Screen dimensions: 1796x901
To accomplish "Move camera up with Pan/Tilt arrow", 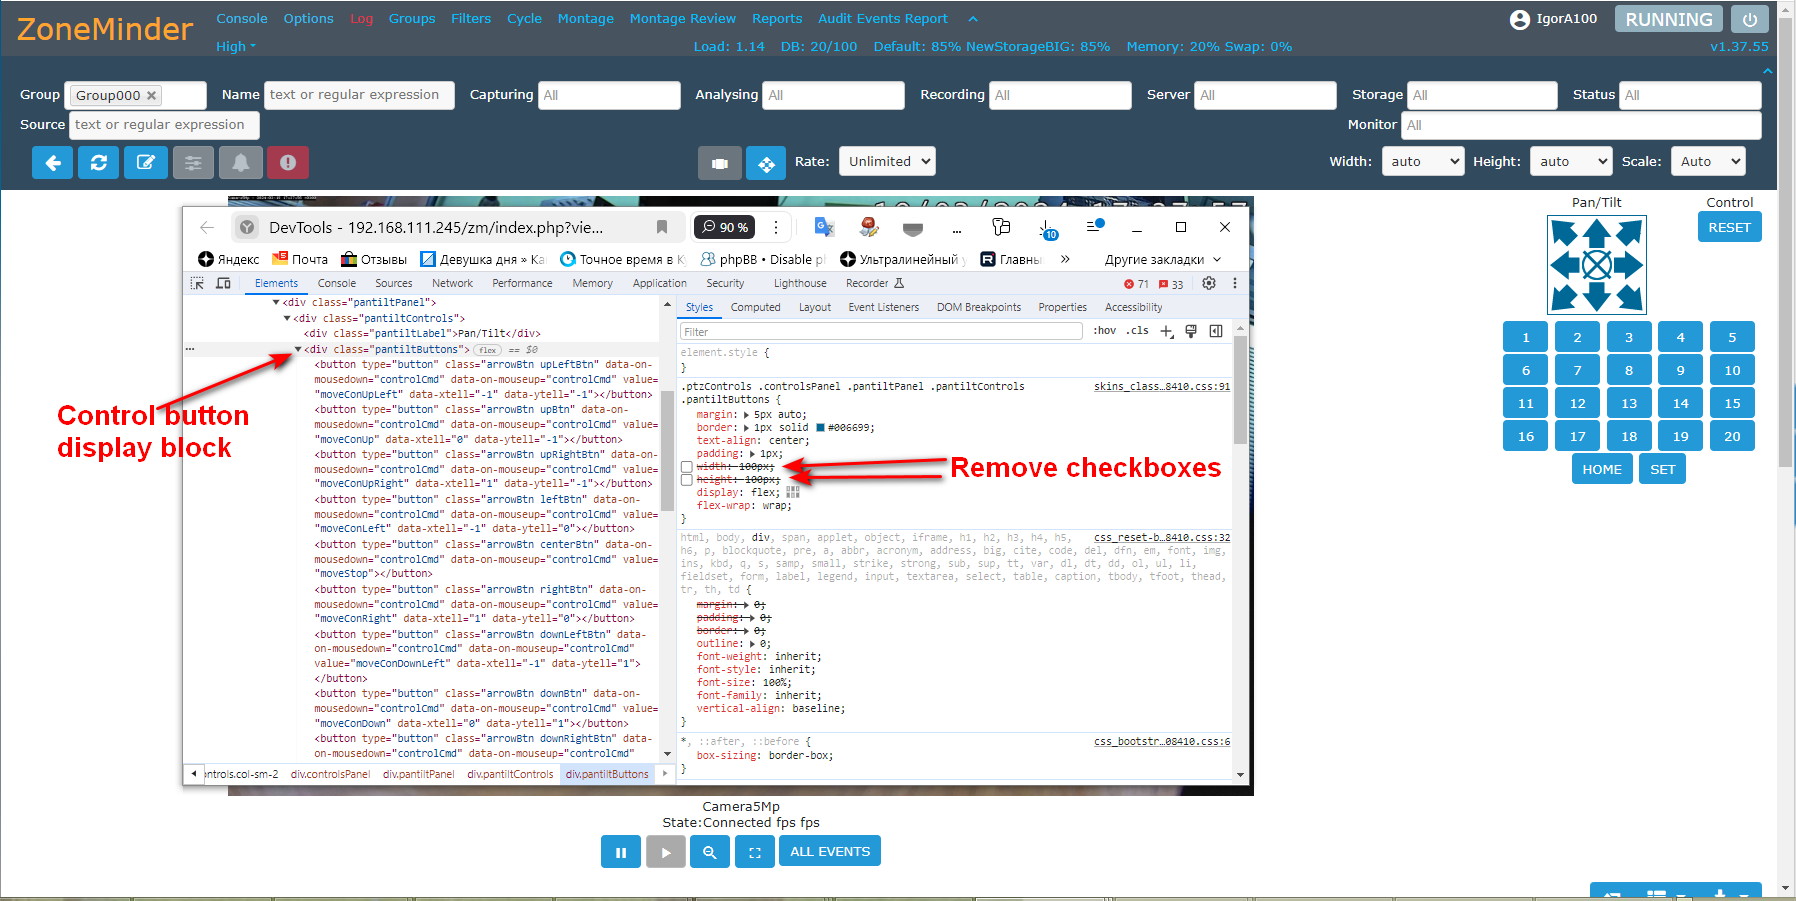I will pyautogui.click(x=1597, y=233).
